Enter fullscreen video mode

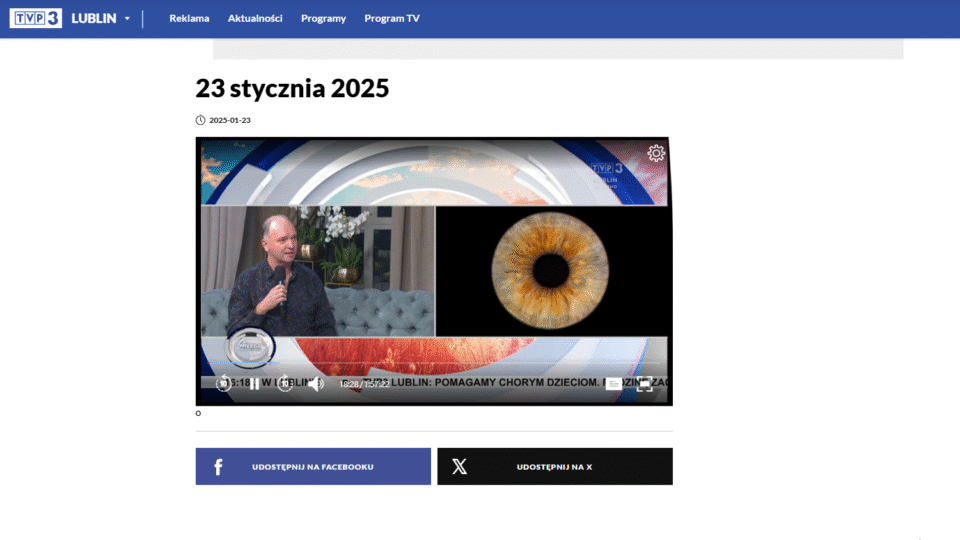[645, 384]
